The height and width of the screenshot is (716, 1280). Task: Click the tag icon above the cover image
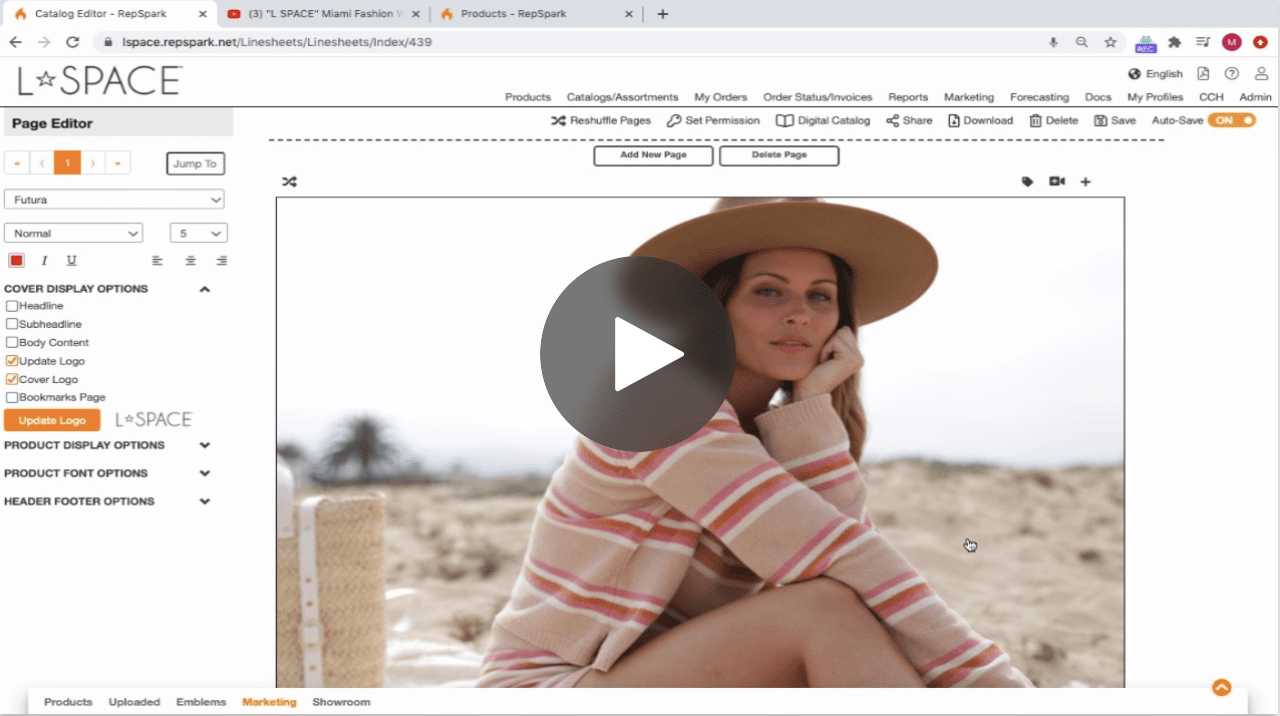point(1027,182)
